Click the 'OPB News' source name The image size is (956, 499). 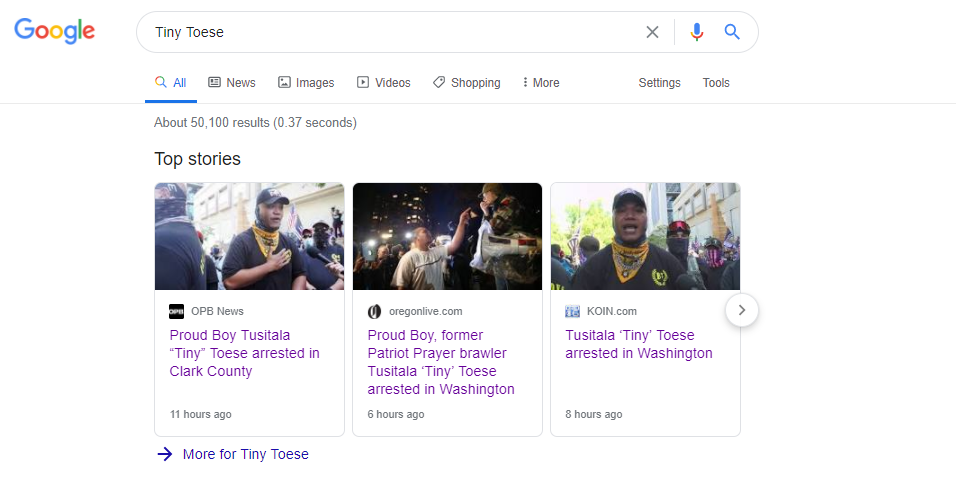click(217, 311)
